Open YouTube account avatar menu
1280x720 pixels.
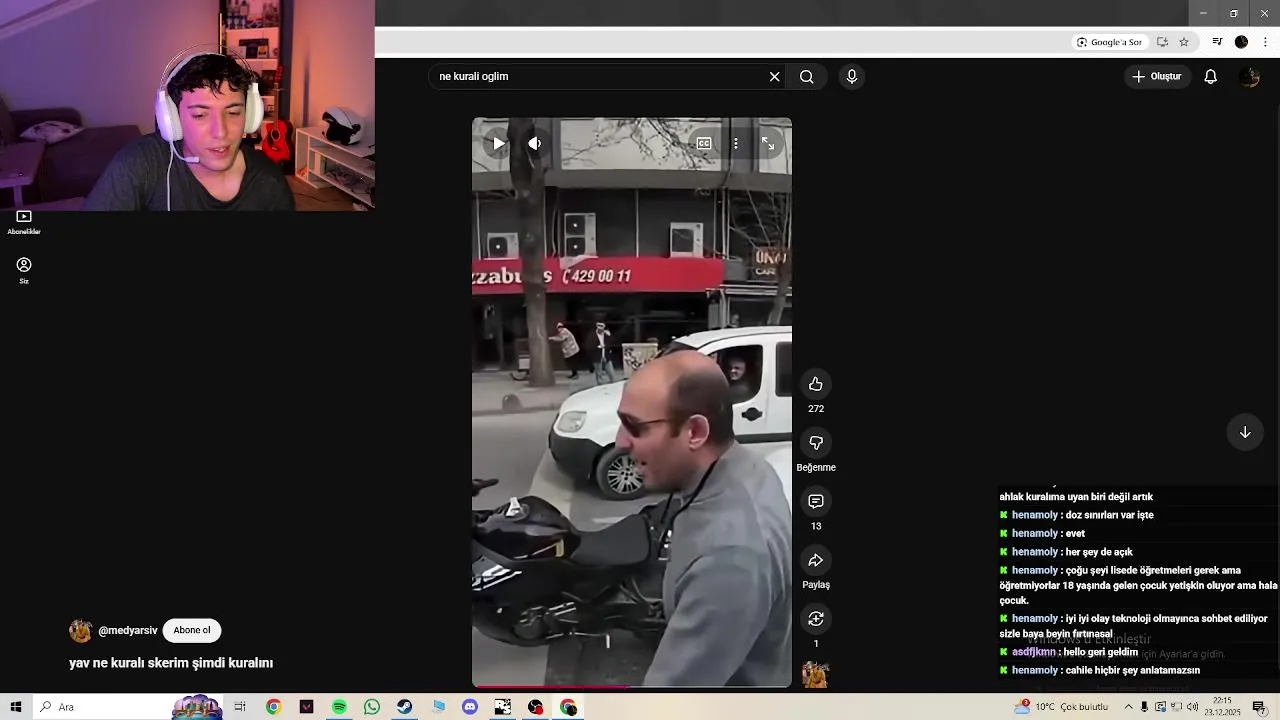[x=1249, y=77]
